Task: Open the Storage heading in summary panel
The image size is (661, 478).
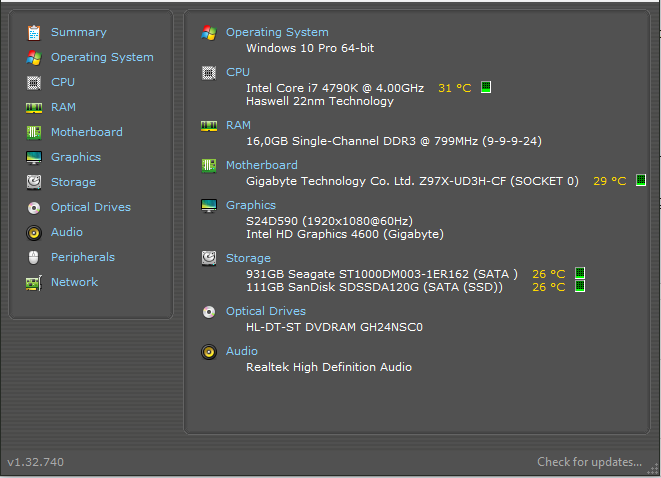Action: click(x=248, y=258)
